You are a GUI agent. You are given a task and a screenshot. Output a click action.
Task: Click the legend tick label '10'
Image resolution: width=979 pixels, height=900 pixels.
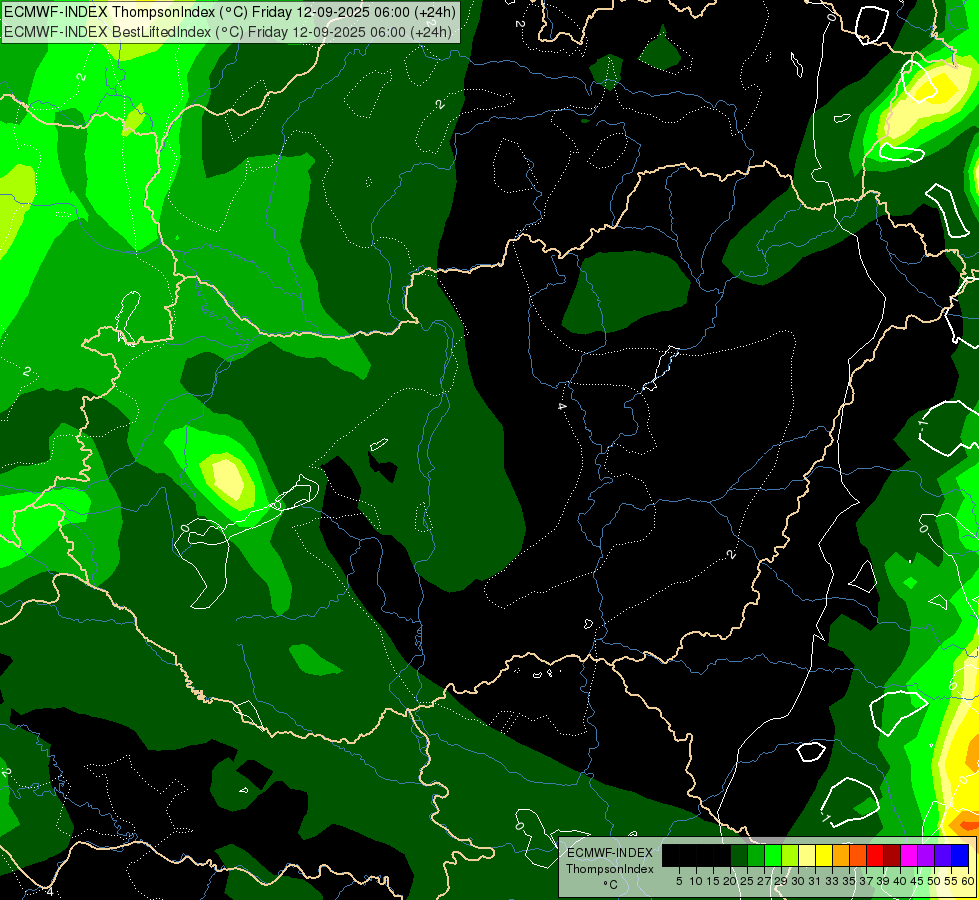[x=696, y=881]
